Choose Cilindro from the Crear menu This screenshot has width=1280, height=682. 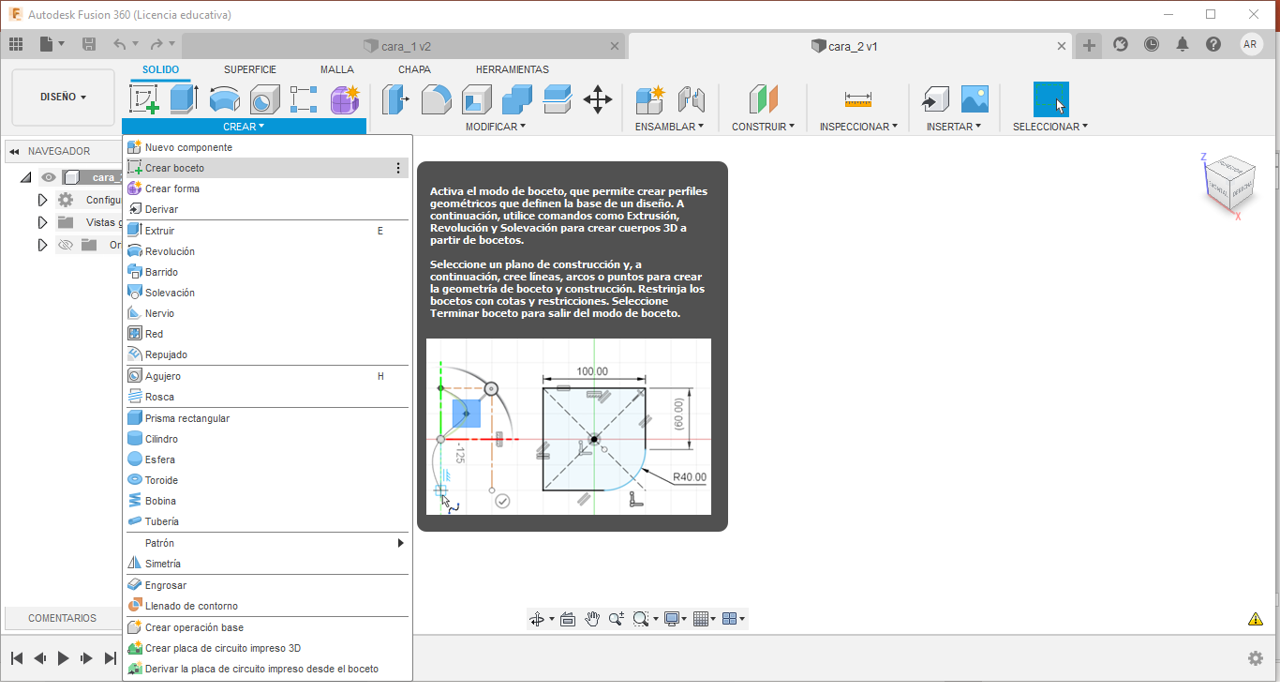pos(265,439)
